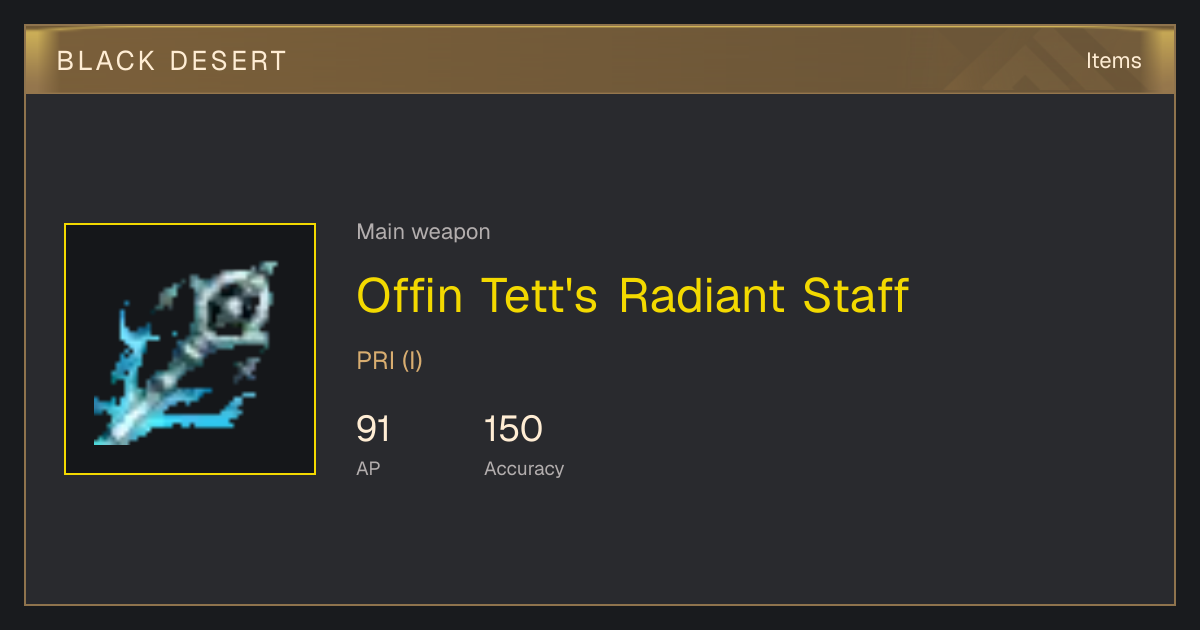Click the 150 accuracy value

click(x=513, y=429)
